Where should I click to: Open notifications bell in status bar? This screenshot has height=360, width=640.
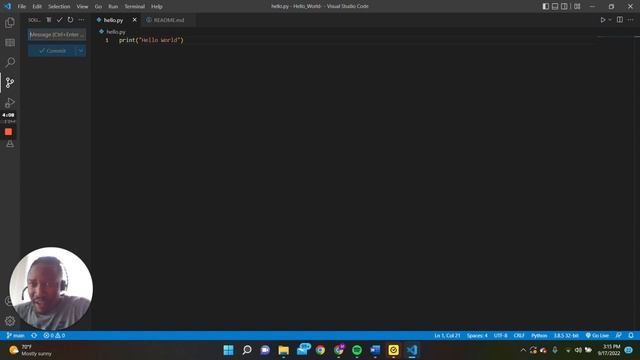click(631, 336)
